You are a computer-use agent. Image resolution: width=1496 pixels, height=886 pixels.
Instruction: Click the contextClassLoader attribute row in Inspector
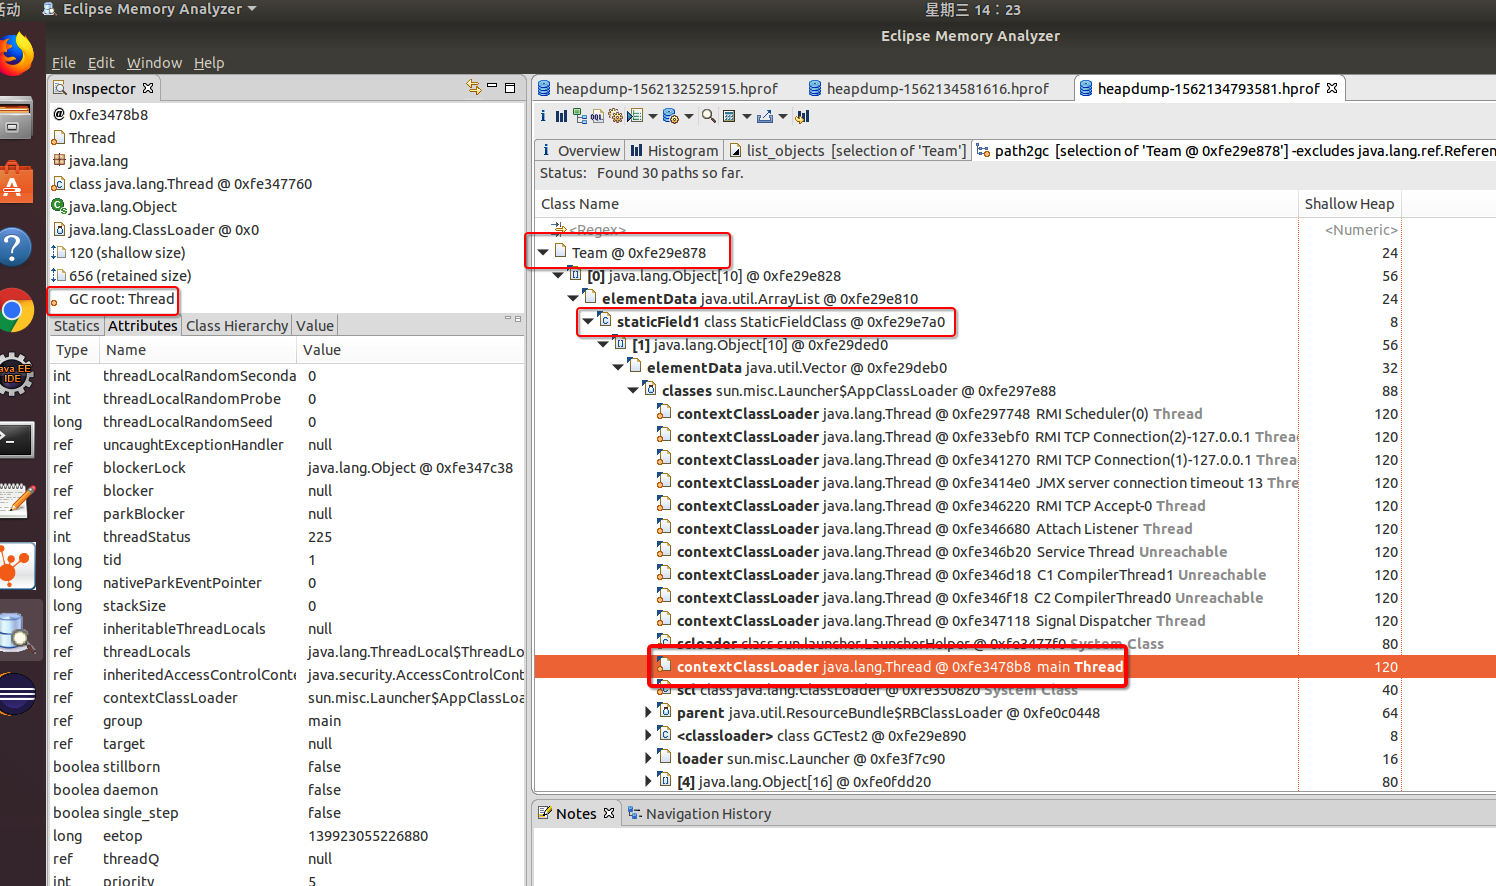287,697
